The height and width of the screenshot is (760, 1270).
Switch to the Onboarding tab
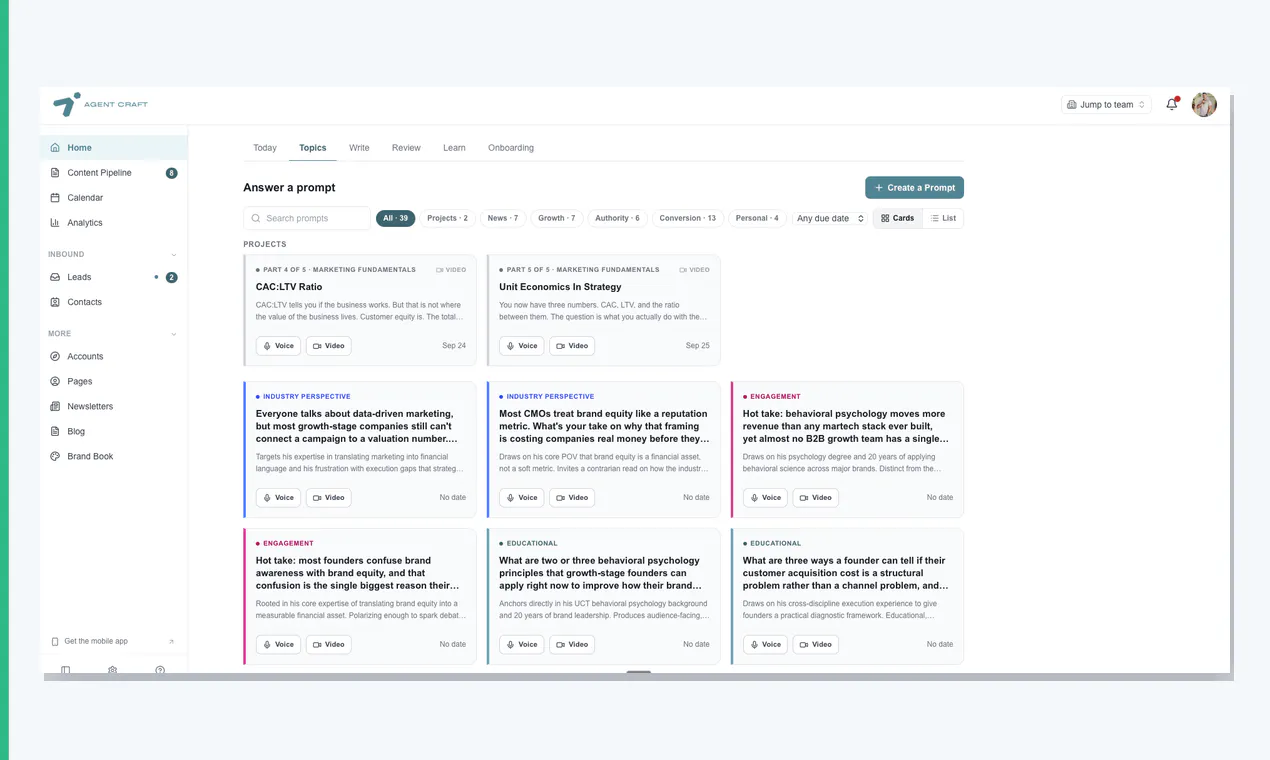[511, 148]
